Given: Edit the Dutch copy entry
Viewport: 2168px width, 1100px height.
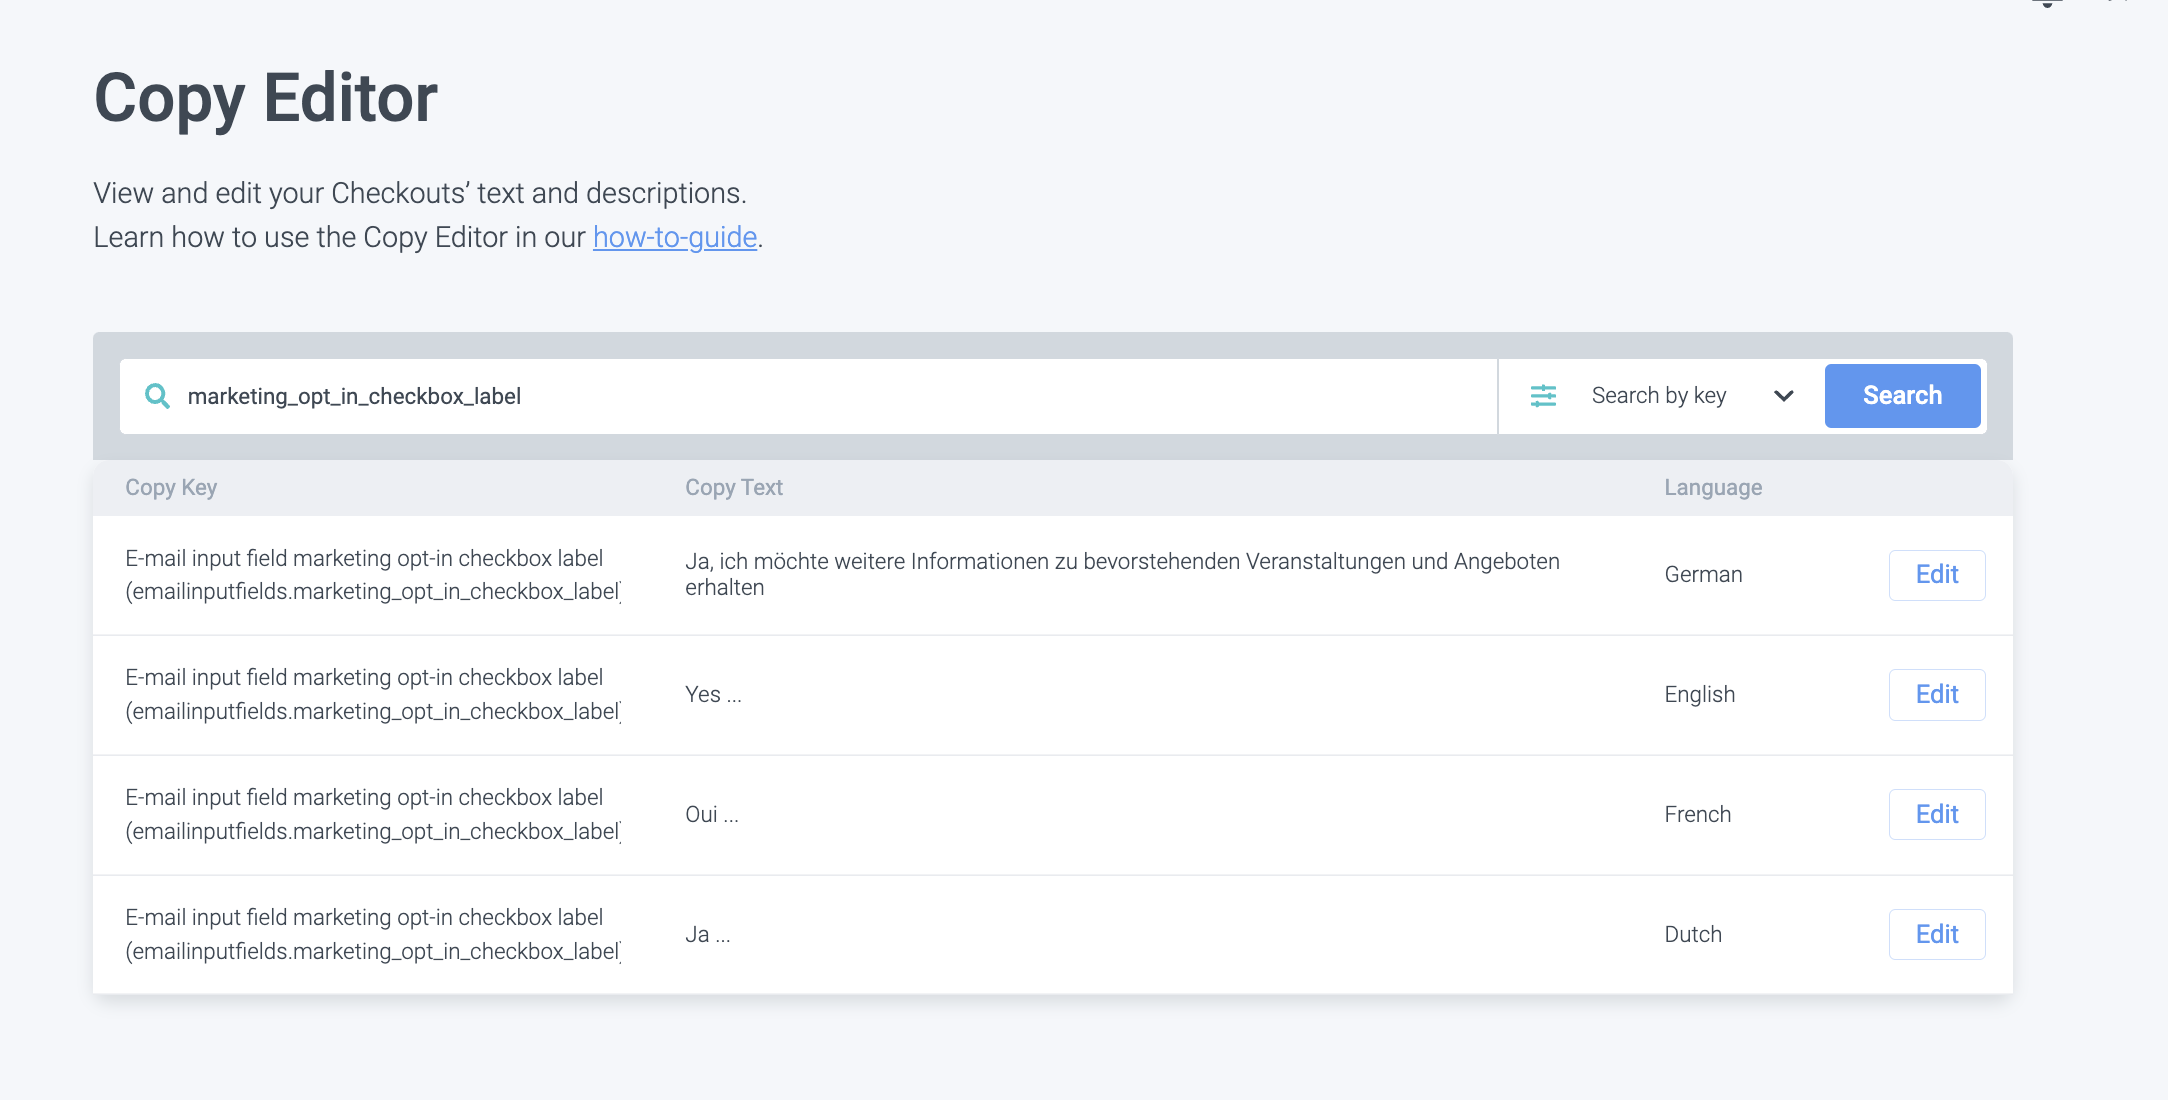Looking at the screenshot, I should [x=1936, y=935].
